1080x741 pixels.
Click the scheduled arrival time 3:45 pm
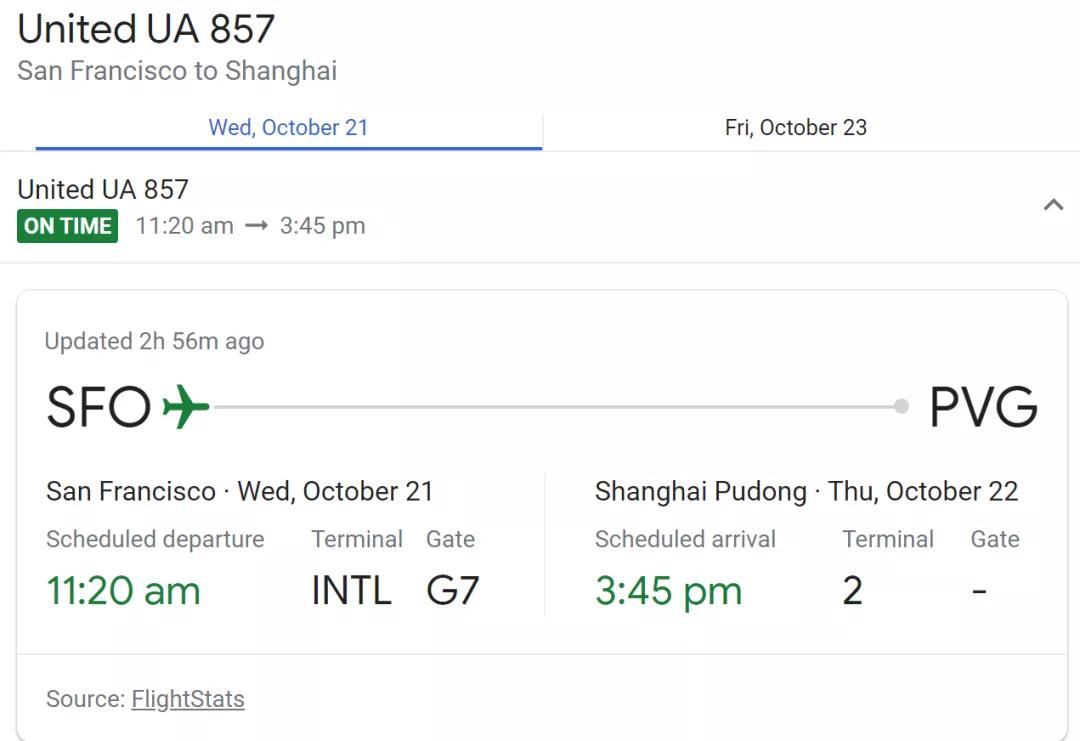(668, 591)
